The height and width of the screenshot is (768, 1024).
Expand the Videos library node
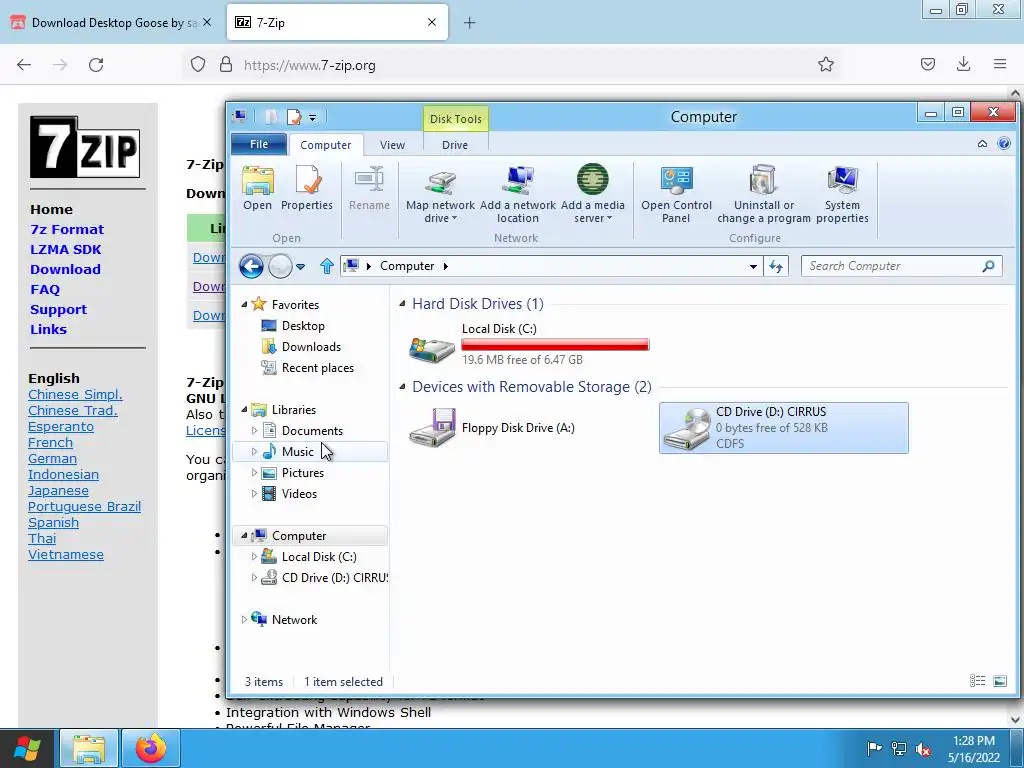[x=254, y=494]
